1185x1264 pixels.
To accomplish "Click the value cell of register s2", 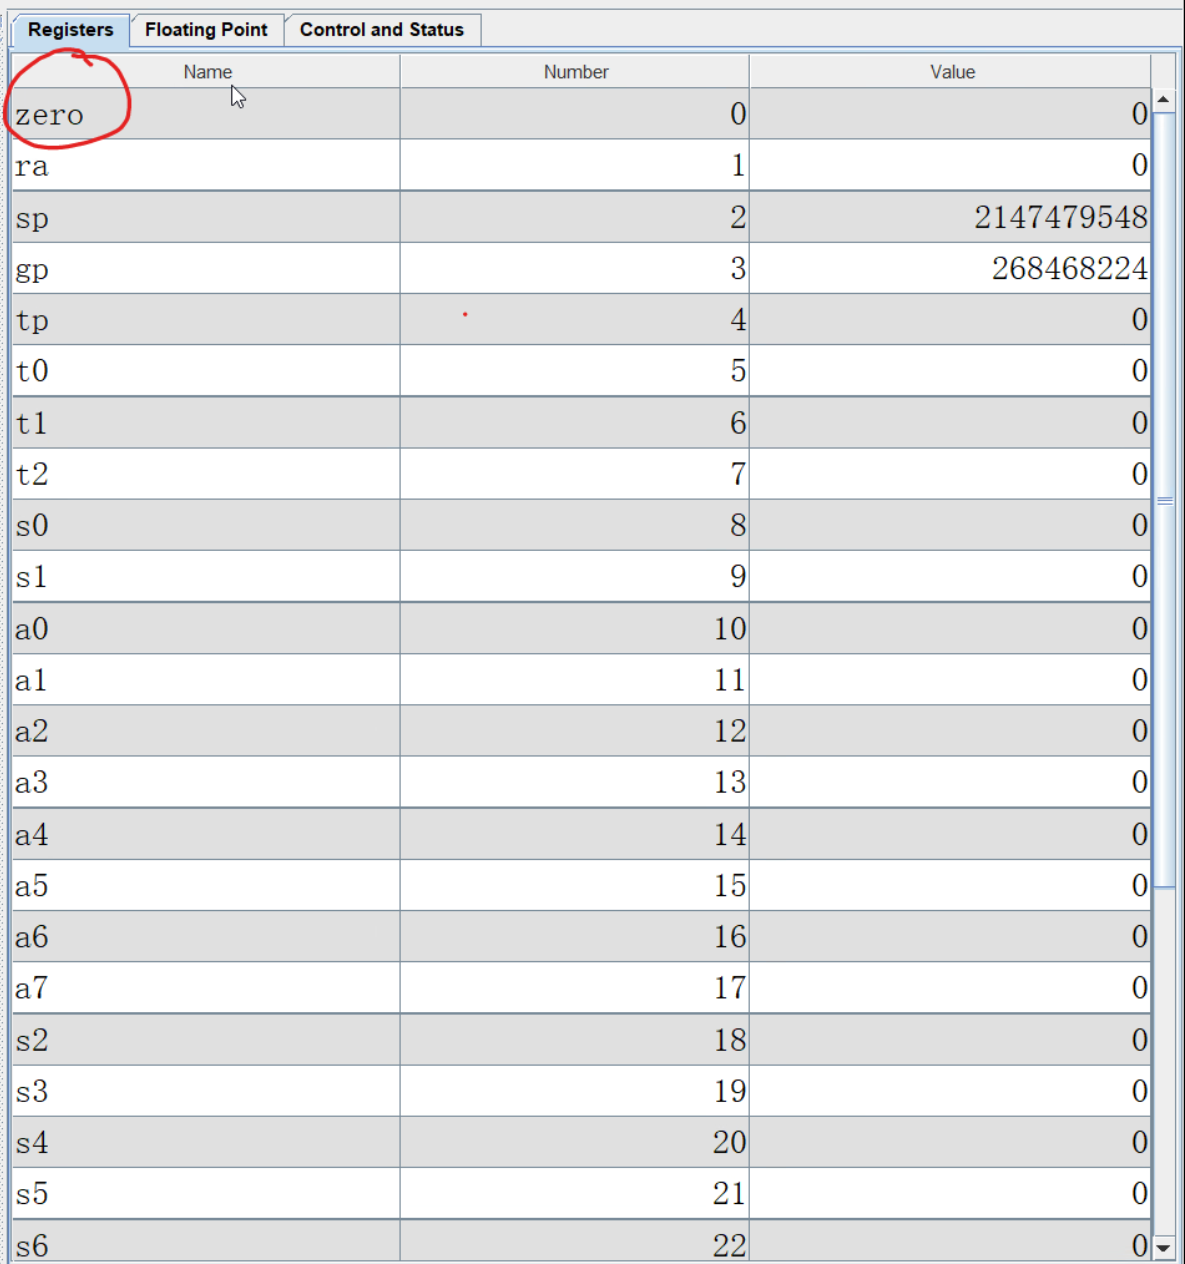I will point(950,1040).
